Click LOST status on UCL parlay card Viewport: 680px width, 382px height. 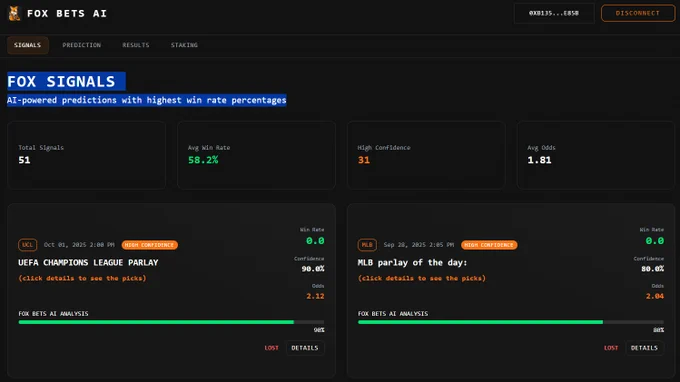(x=271, y=348)
